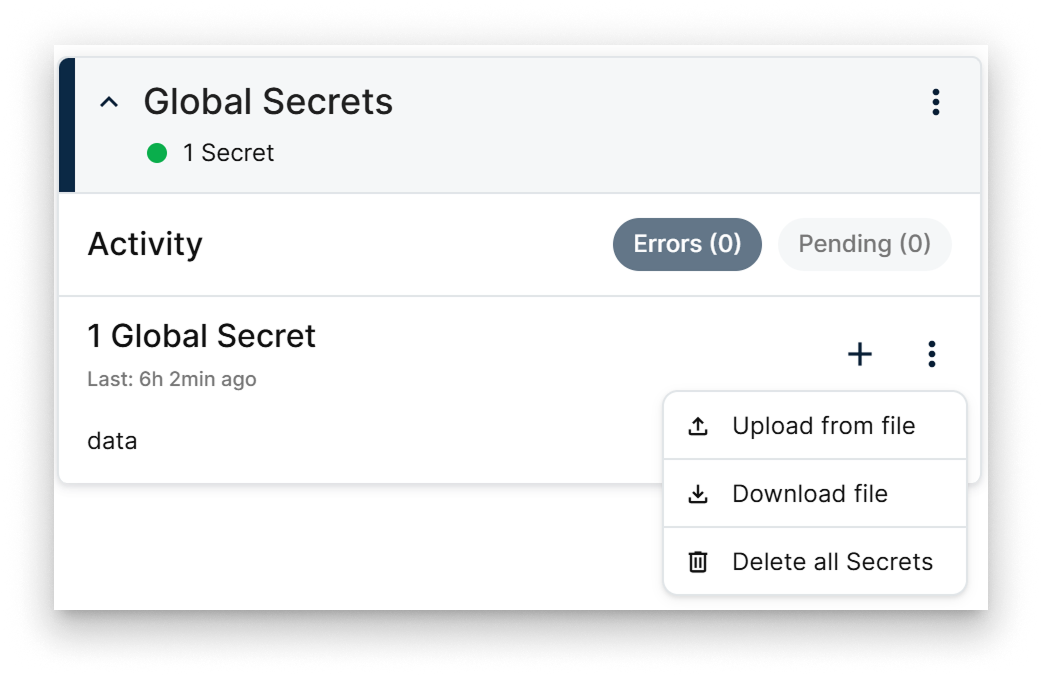Click the plus icon to add a new secret
The height and width of the screenshot is (675, 1042).
click(x=860, y=355)
